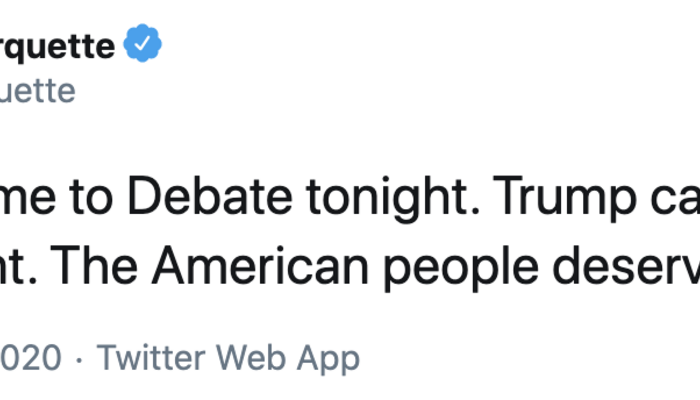Click the gray username handle ending "uette"
Screen dimensions: 700x400
point(37,91)
